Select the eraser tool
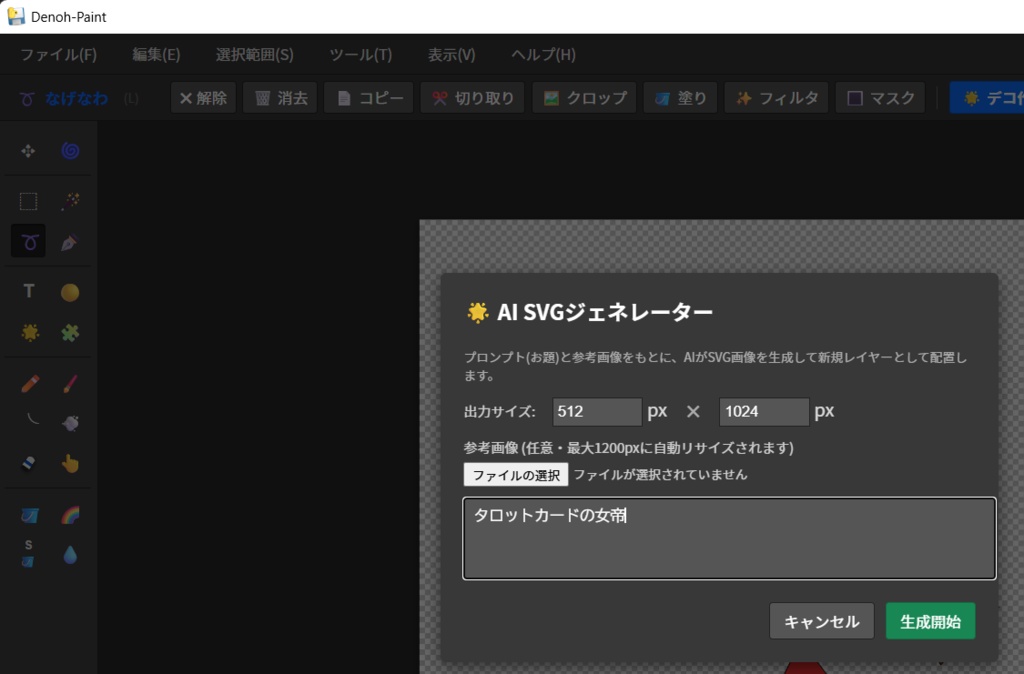 point(28,464)
